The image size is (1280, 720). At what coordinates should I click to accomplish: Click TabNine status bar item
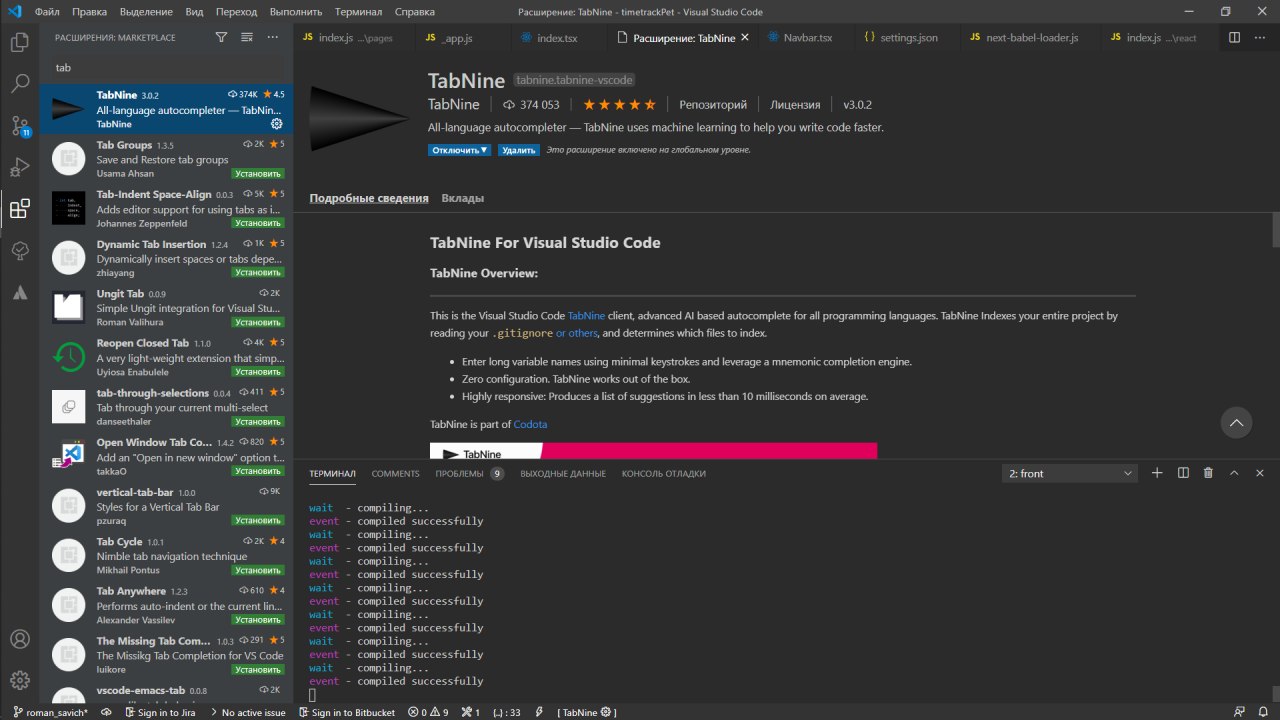[x=587, y=712]
